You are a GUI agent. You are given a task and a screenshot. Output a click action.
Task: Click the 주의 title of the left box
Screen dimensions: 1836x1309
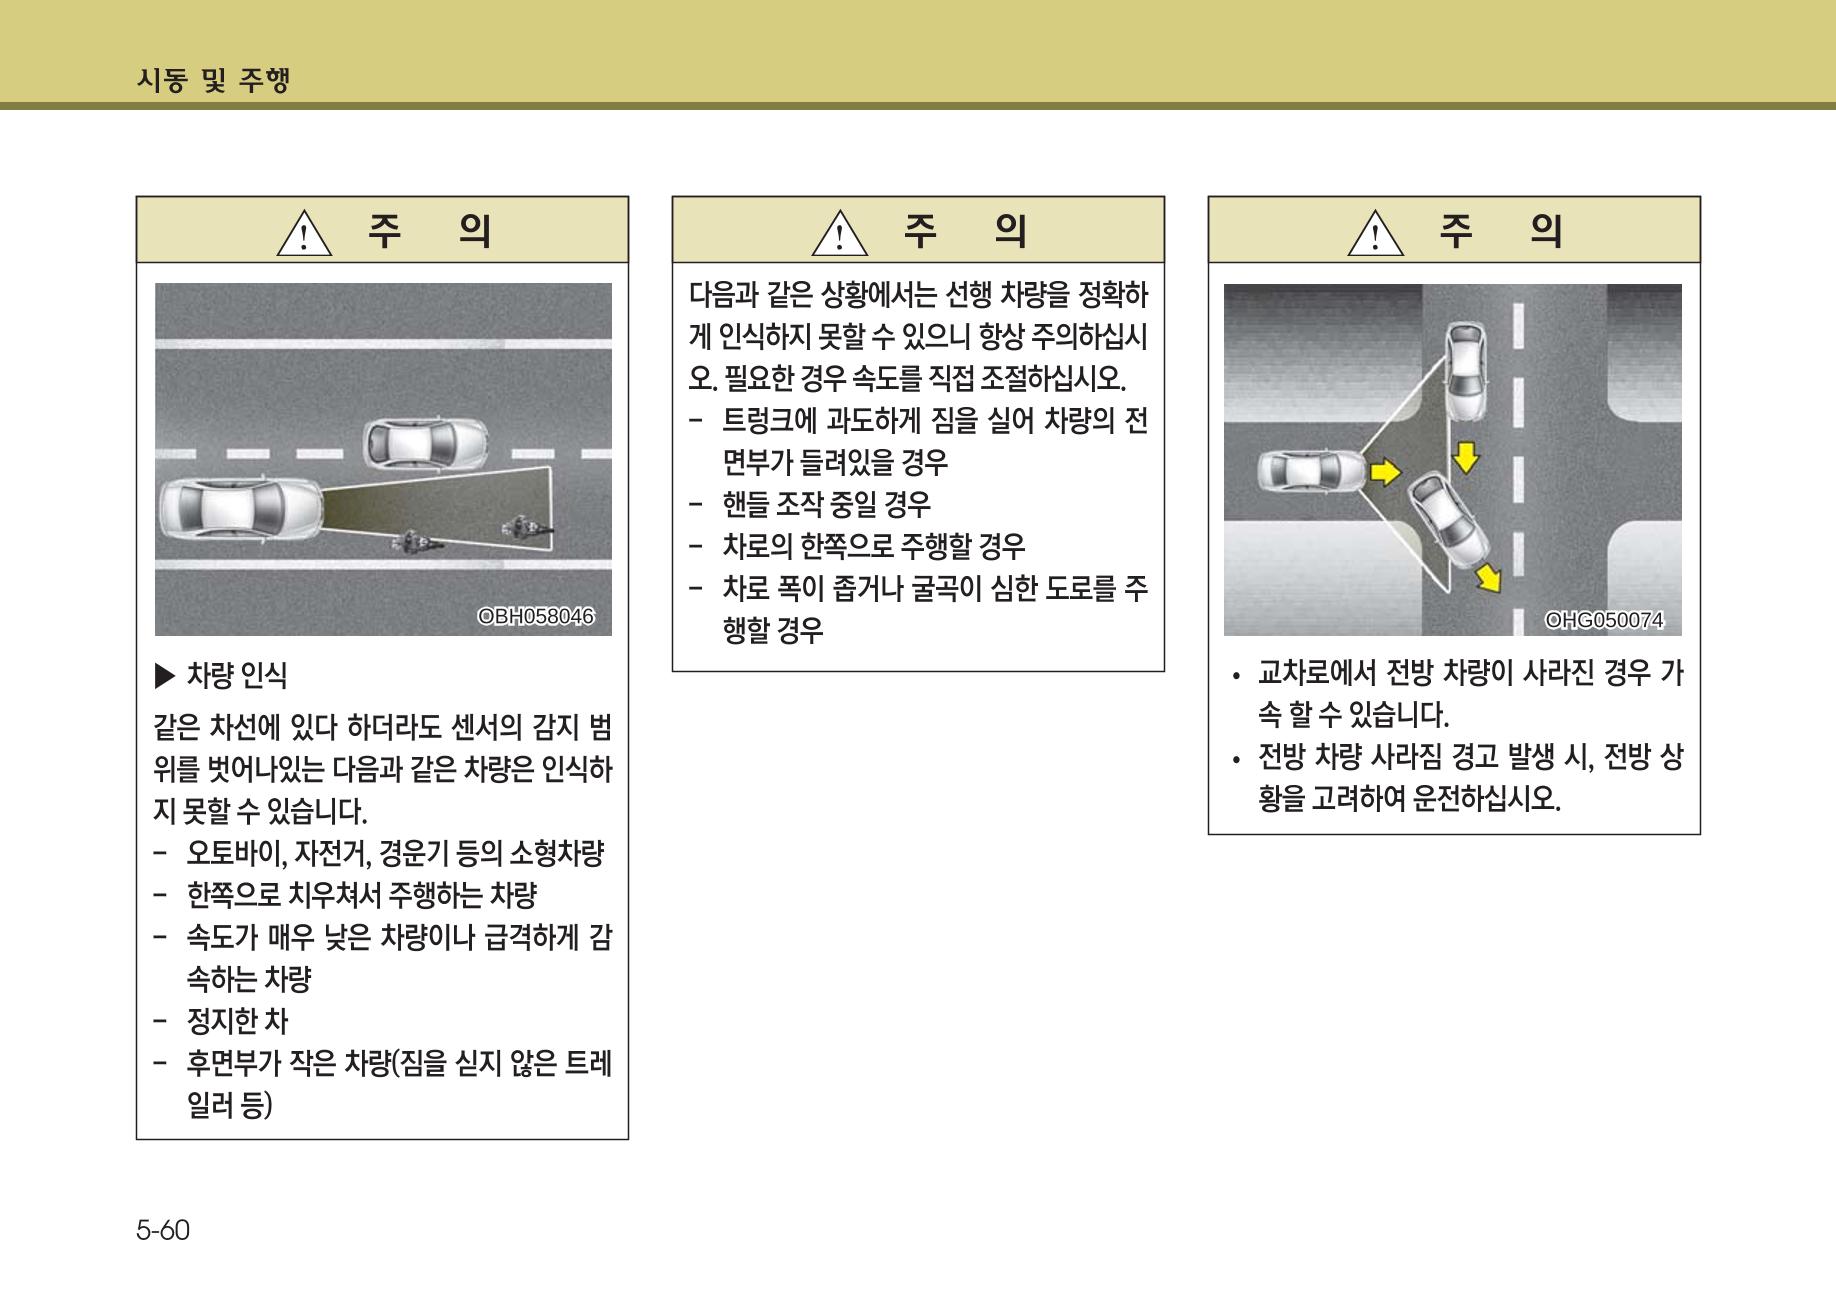(430, 231)
